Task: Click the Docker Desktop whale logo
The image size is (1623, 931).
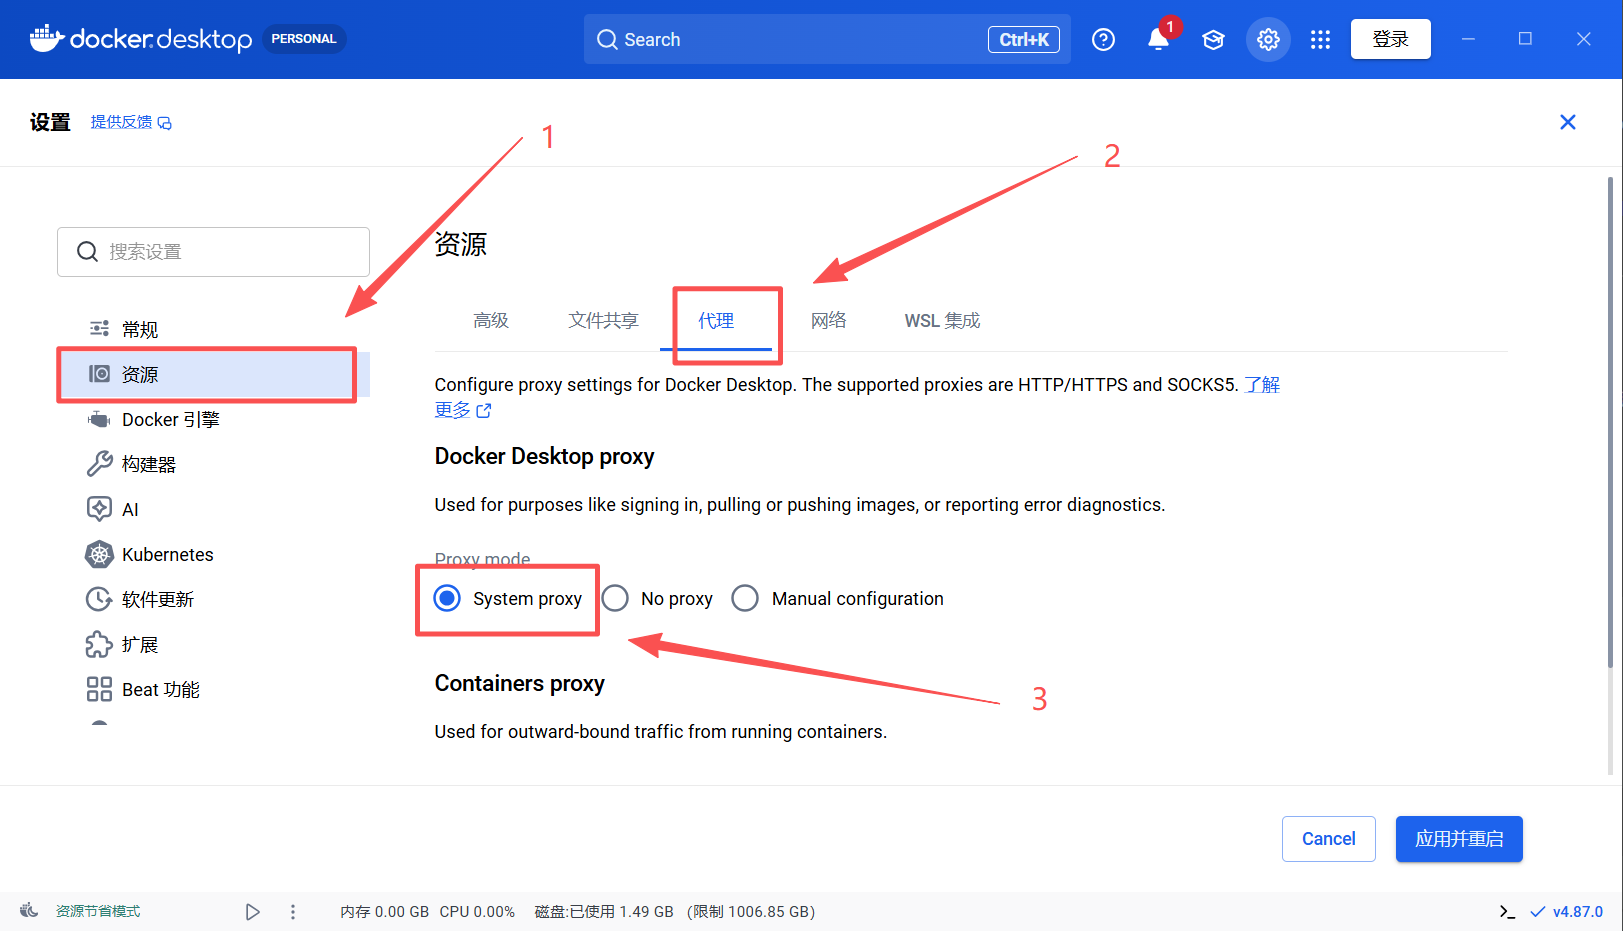Action: (x=47, y=39)
